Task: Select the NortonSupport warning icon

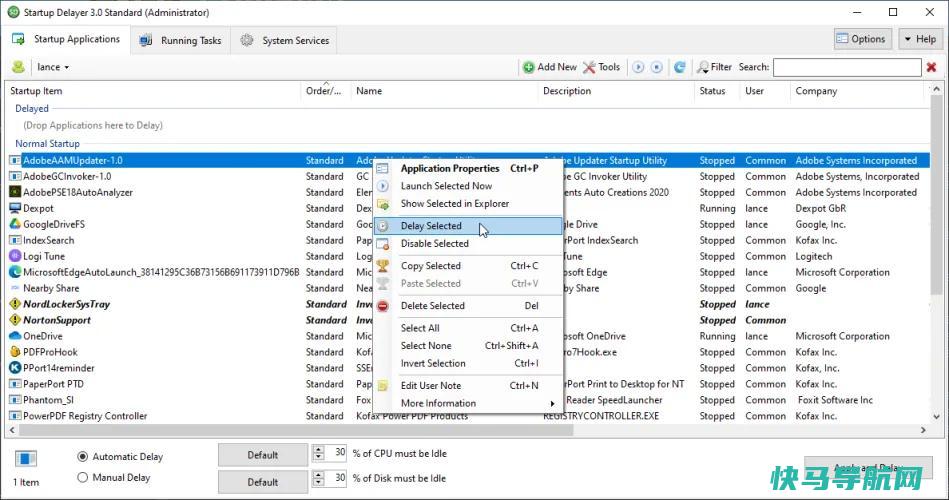Action: coord(15,320)
